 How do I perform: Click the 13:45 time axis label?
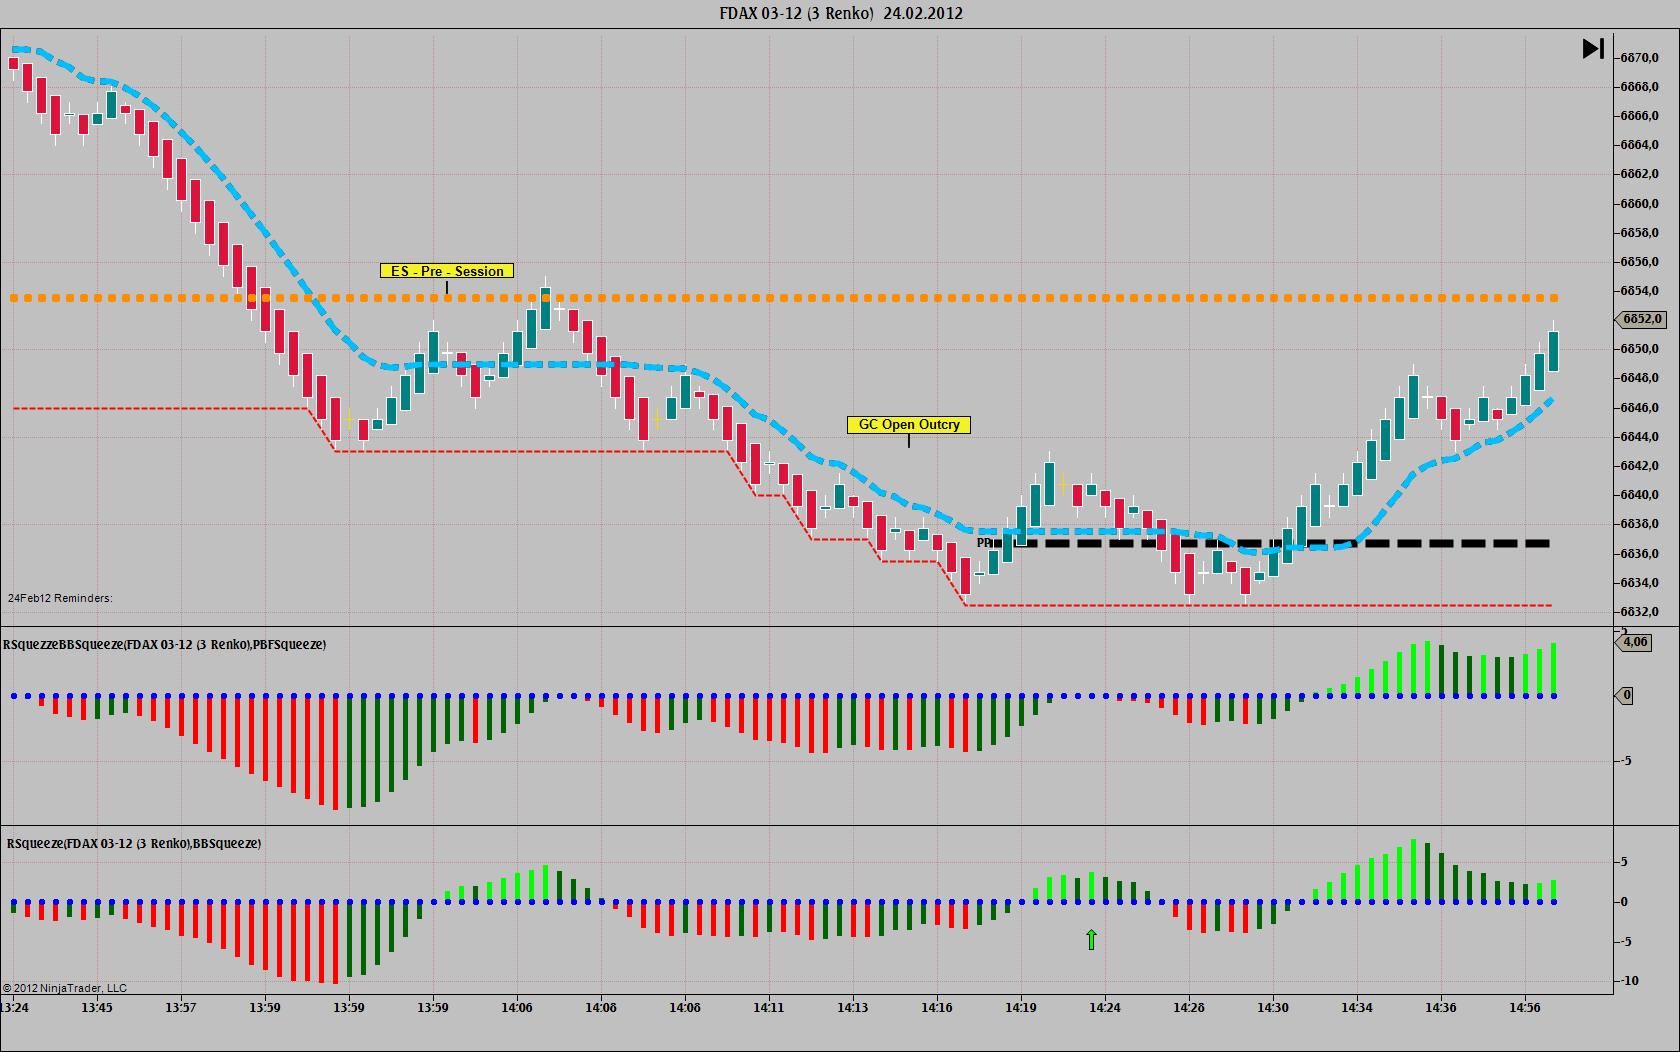(97, 1008)
